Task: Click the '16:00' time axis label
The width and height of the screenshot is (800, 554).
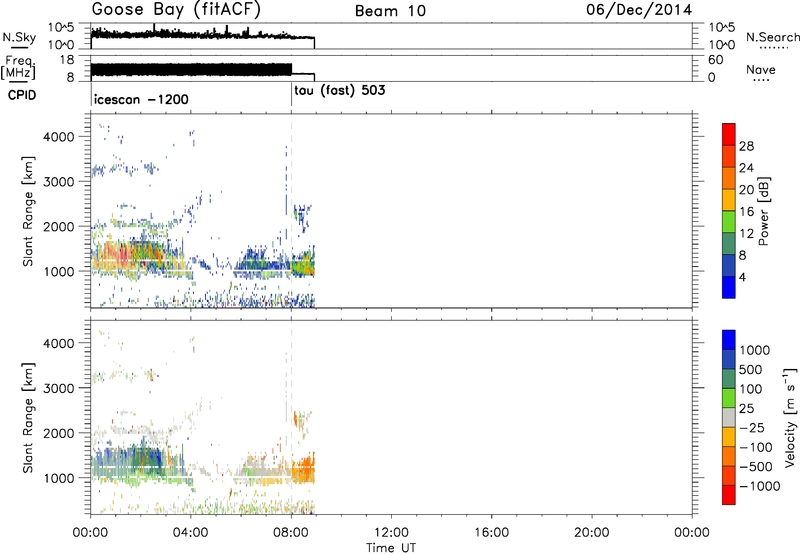Action: (x=491, y=533)
